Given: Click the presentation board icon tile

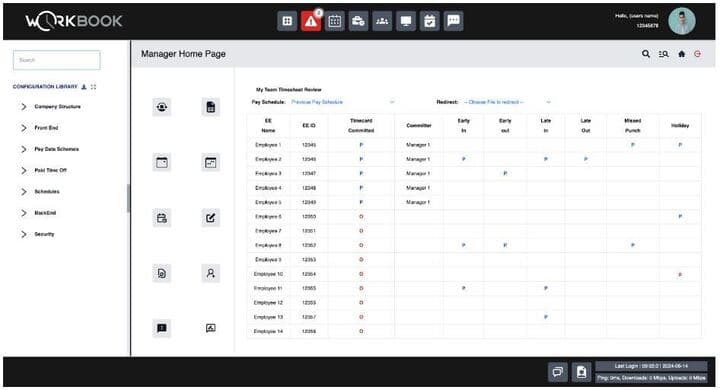Looking at the screenshot, I should point(210,328).
